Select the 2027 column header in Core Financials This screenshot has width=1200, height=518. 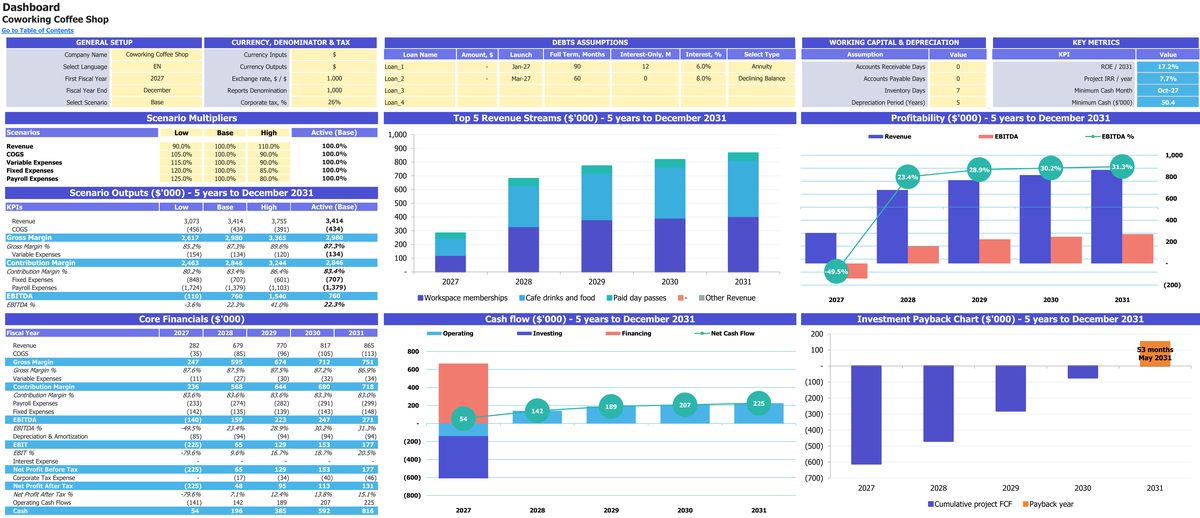tap(181, 332)
